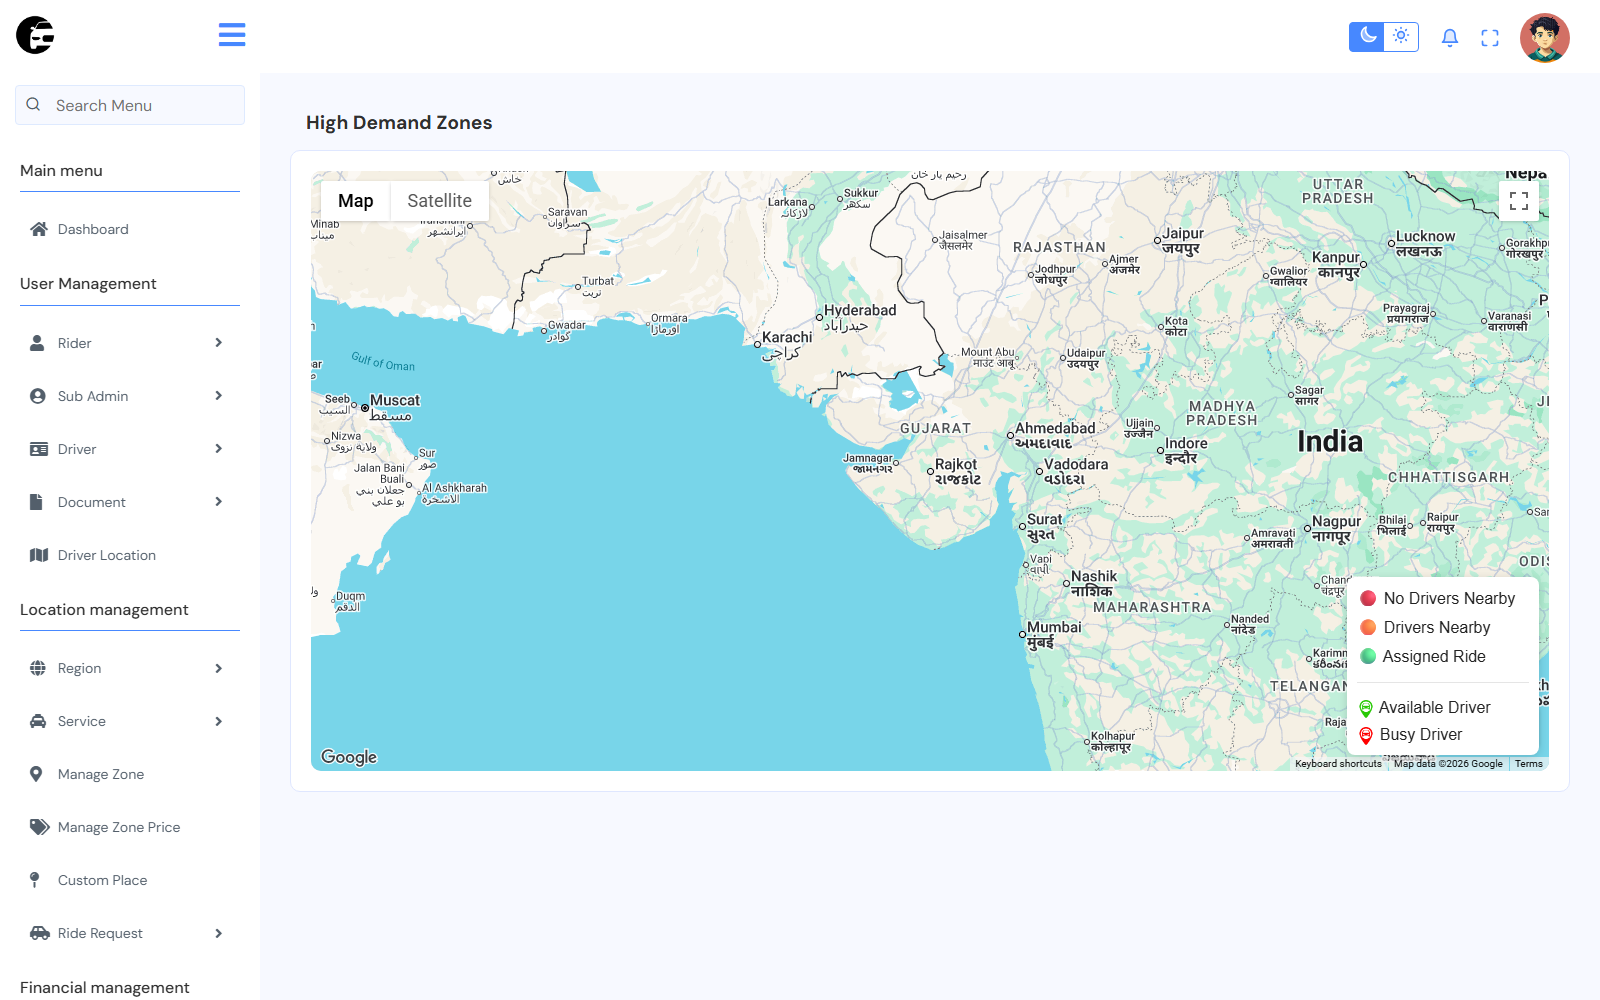Screen dimensions: 1600x1000
Task: Click the app logo in header
Action: [35, 35]
